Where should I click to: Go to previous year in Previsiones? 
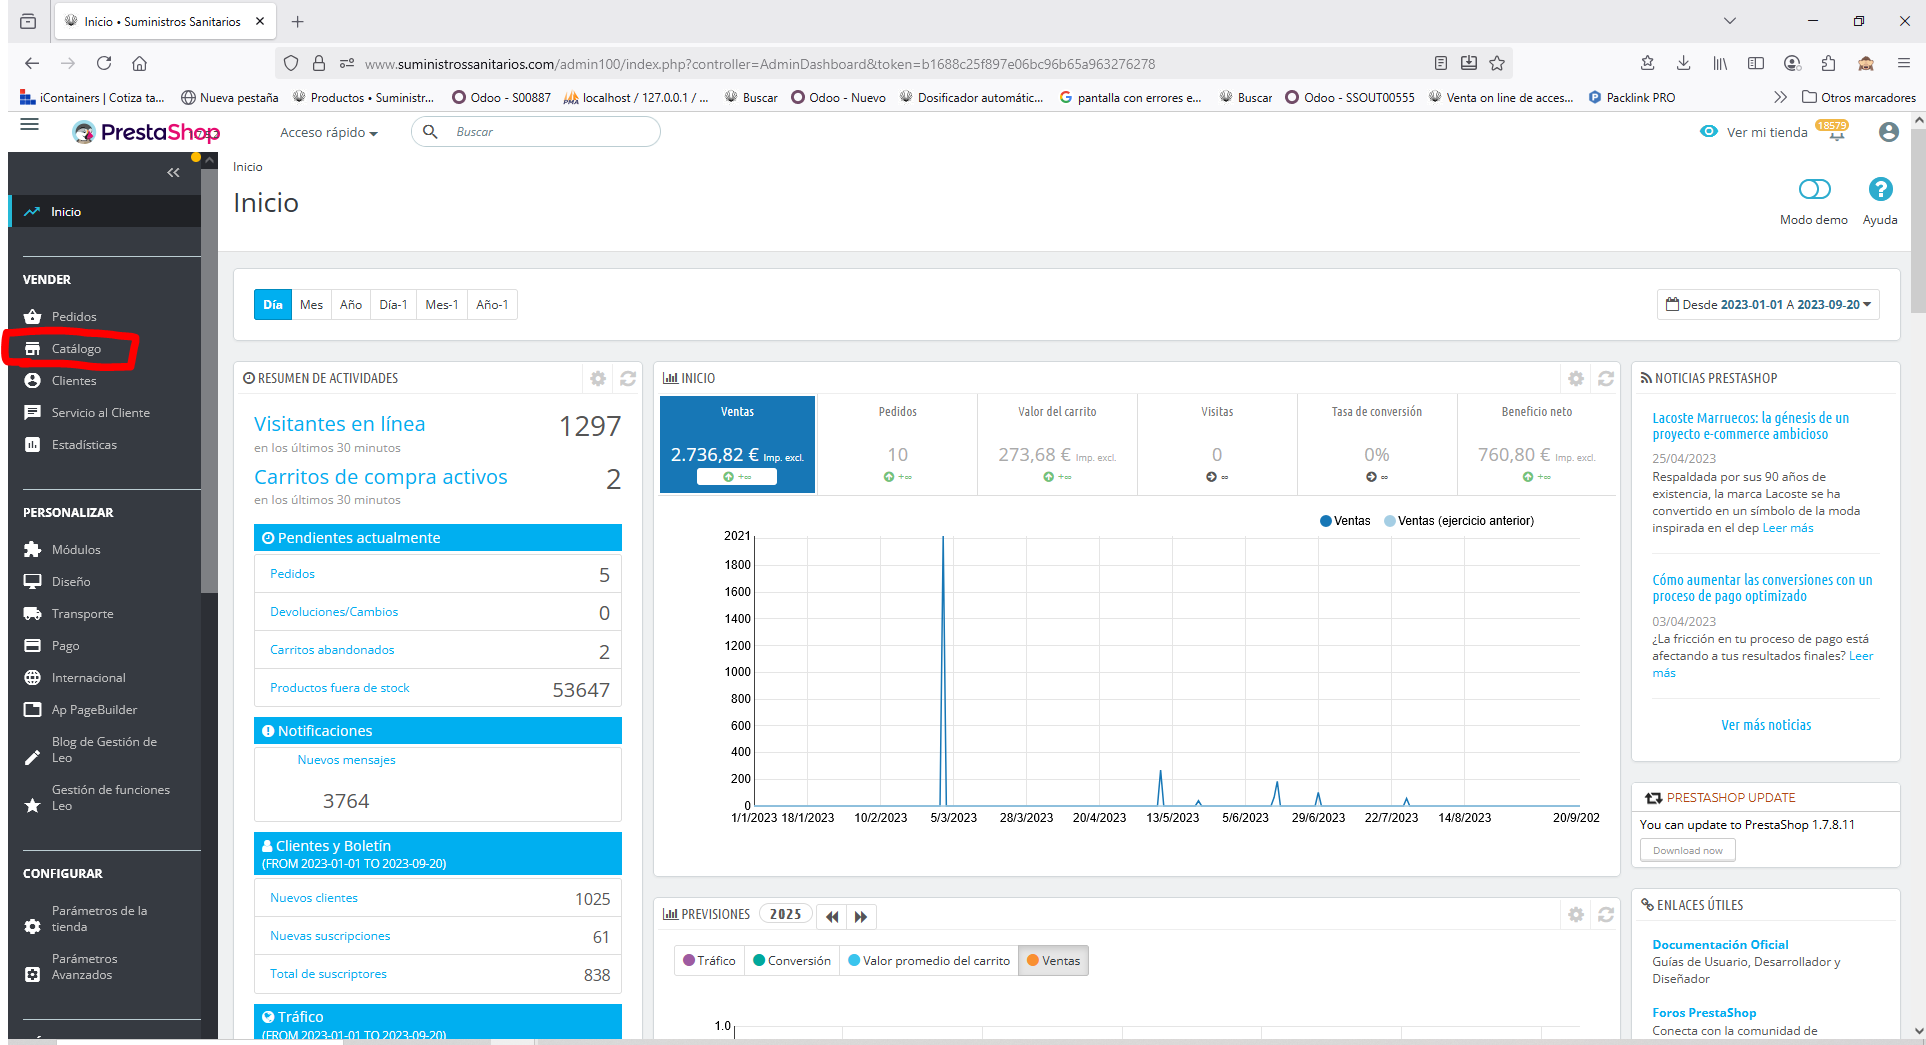pos(832,916)
